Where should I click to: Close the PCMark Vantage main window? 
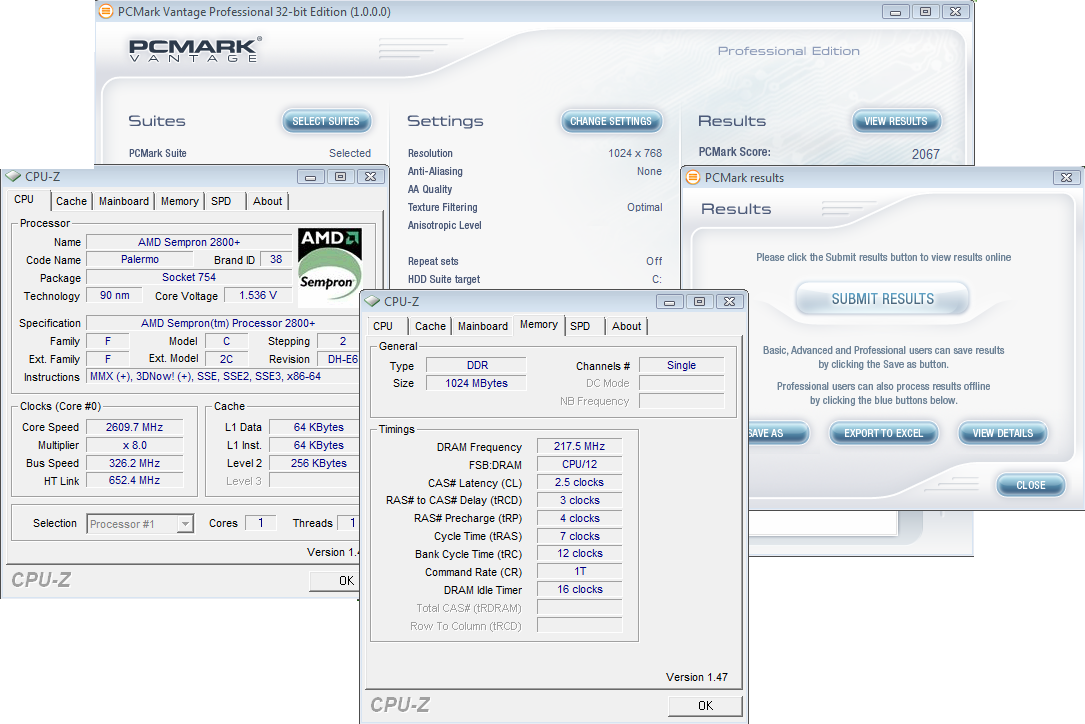click(x=956, y=12)
